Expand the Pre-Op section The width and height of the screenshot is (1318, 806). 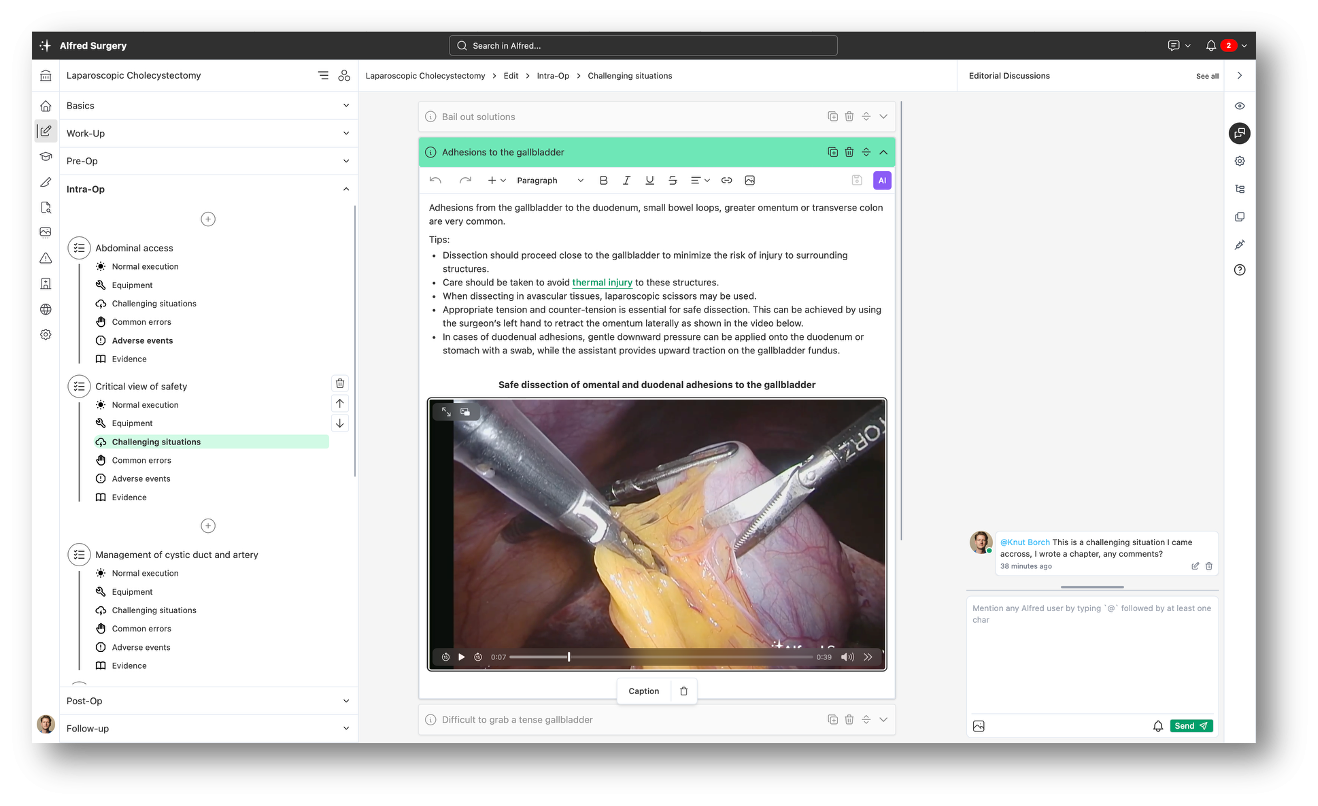(x=208, y=161)
